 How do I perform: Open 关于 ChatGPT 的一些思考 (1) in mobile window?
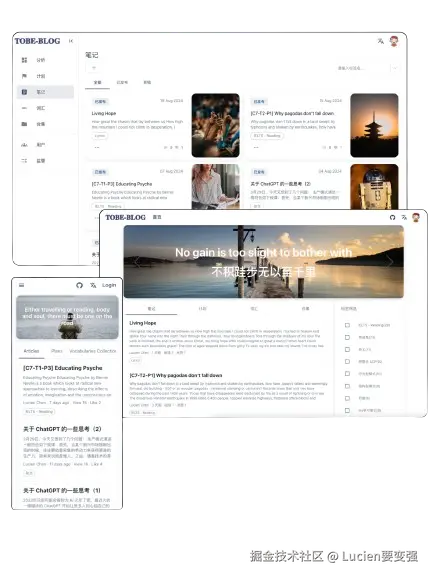(62, 491)
